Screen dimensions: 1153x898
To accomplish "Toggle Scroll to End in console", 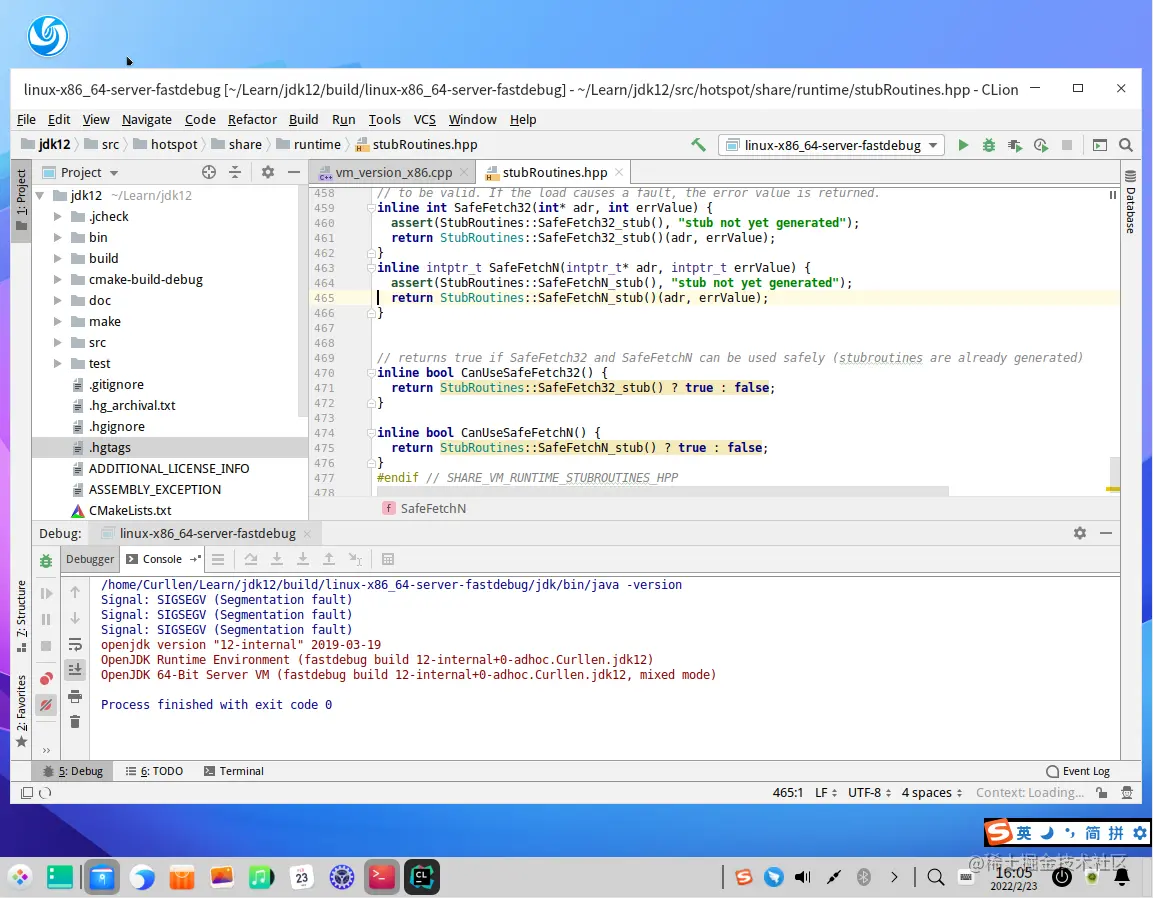I will pyautogui.click(x=75, y=669).
